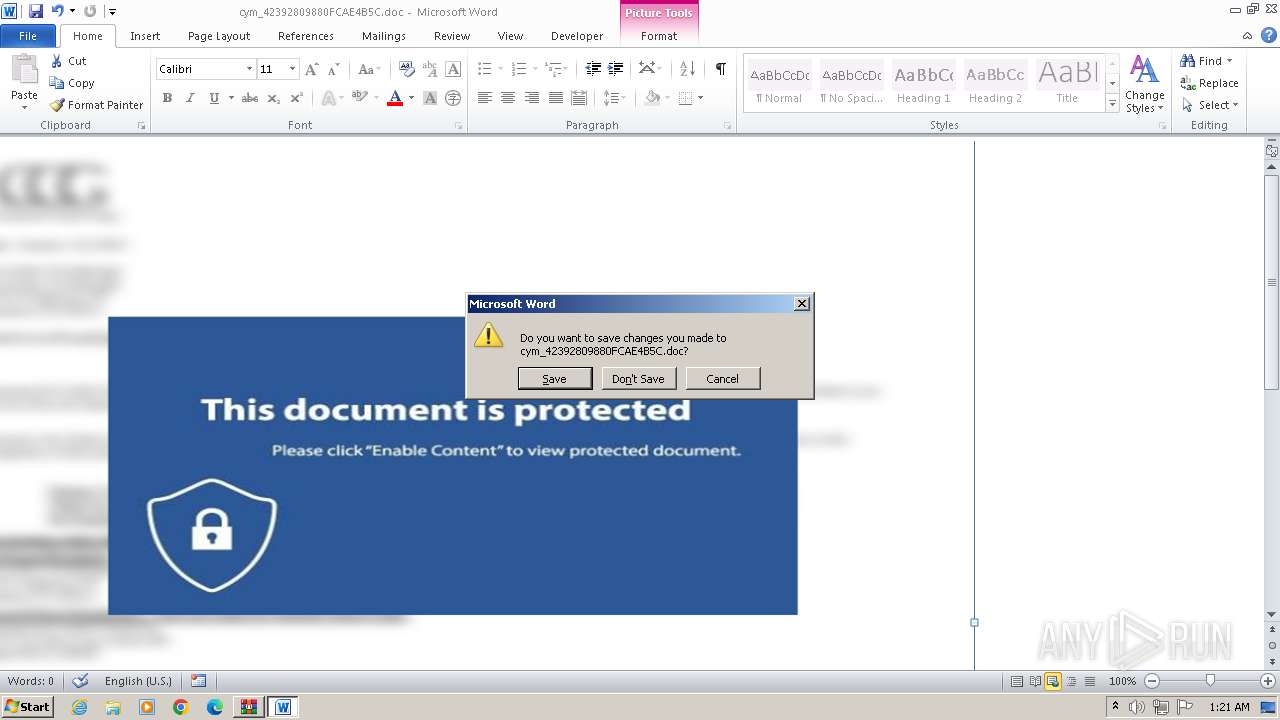Clear formatting with the eraser icon
This screenshot has width=1280, height=720.
point(406,69)
